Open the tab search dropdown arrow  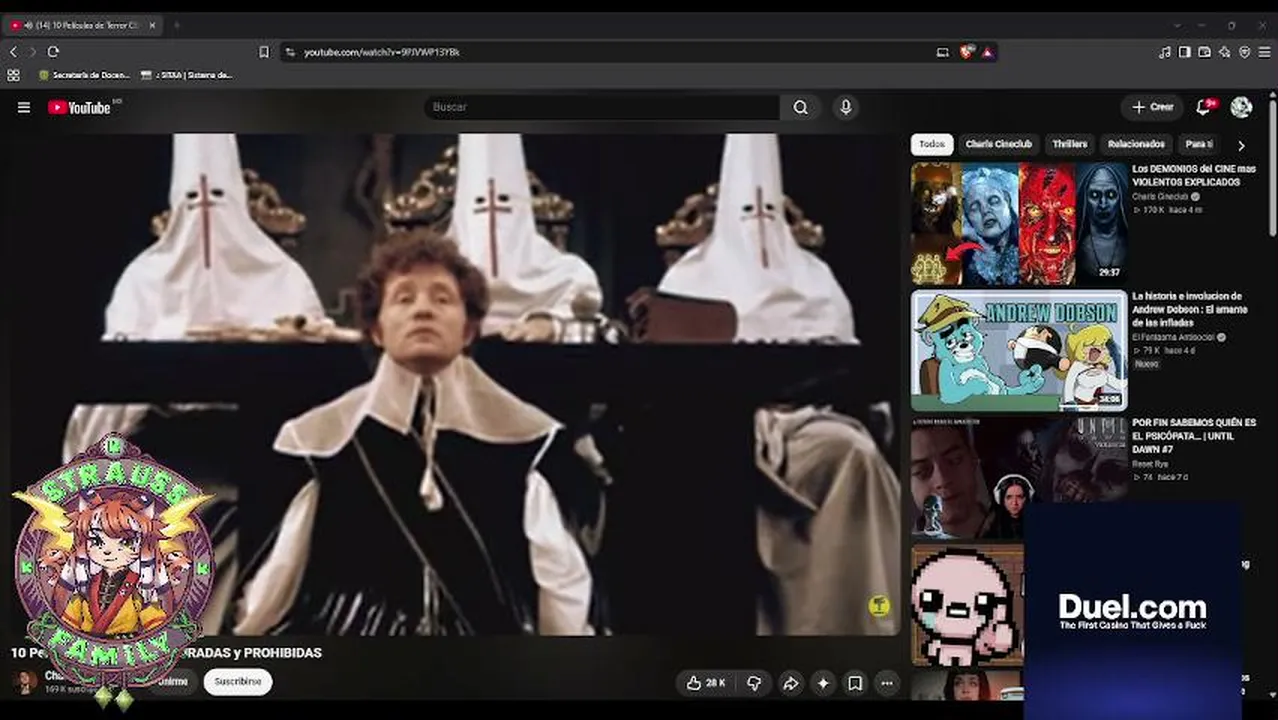coord(1177,25)
